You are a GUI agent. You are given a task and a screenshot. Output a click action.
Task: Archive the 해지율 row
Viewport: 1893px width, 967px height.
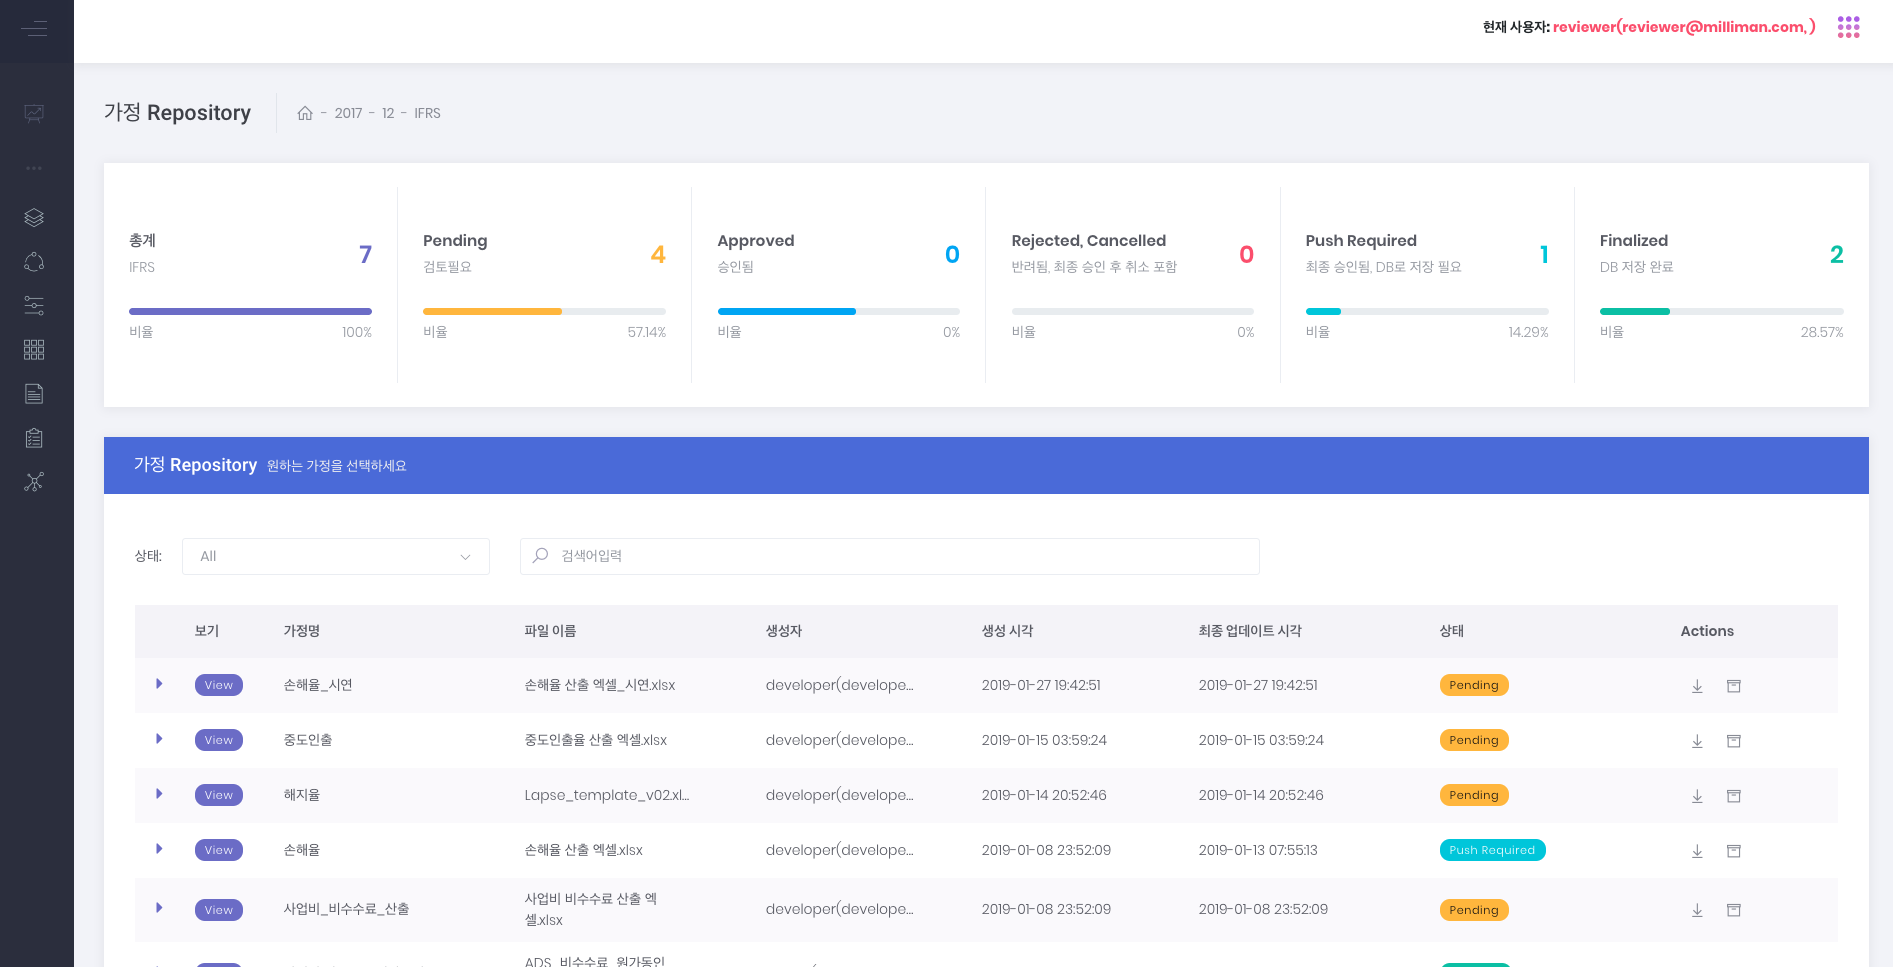click(x=1734, y=796)
